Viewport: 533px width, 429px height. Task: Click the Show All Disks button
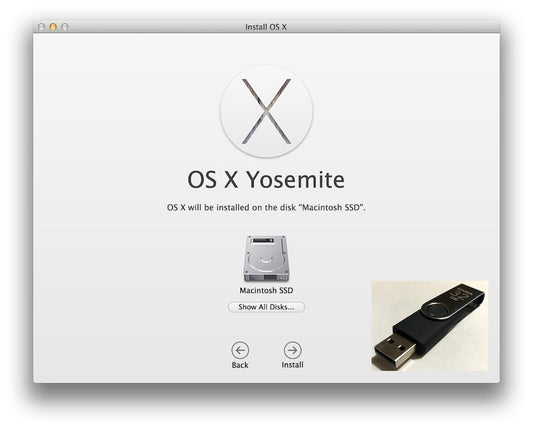[x=266, y=307]
